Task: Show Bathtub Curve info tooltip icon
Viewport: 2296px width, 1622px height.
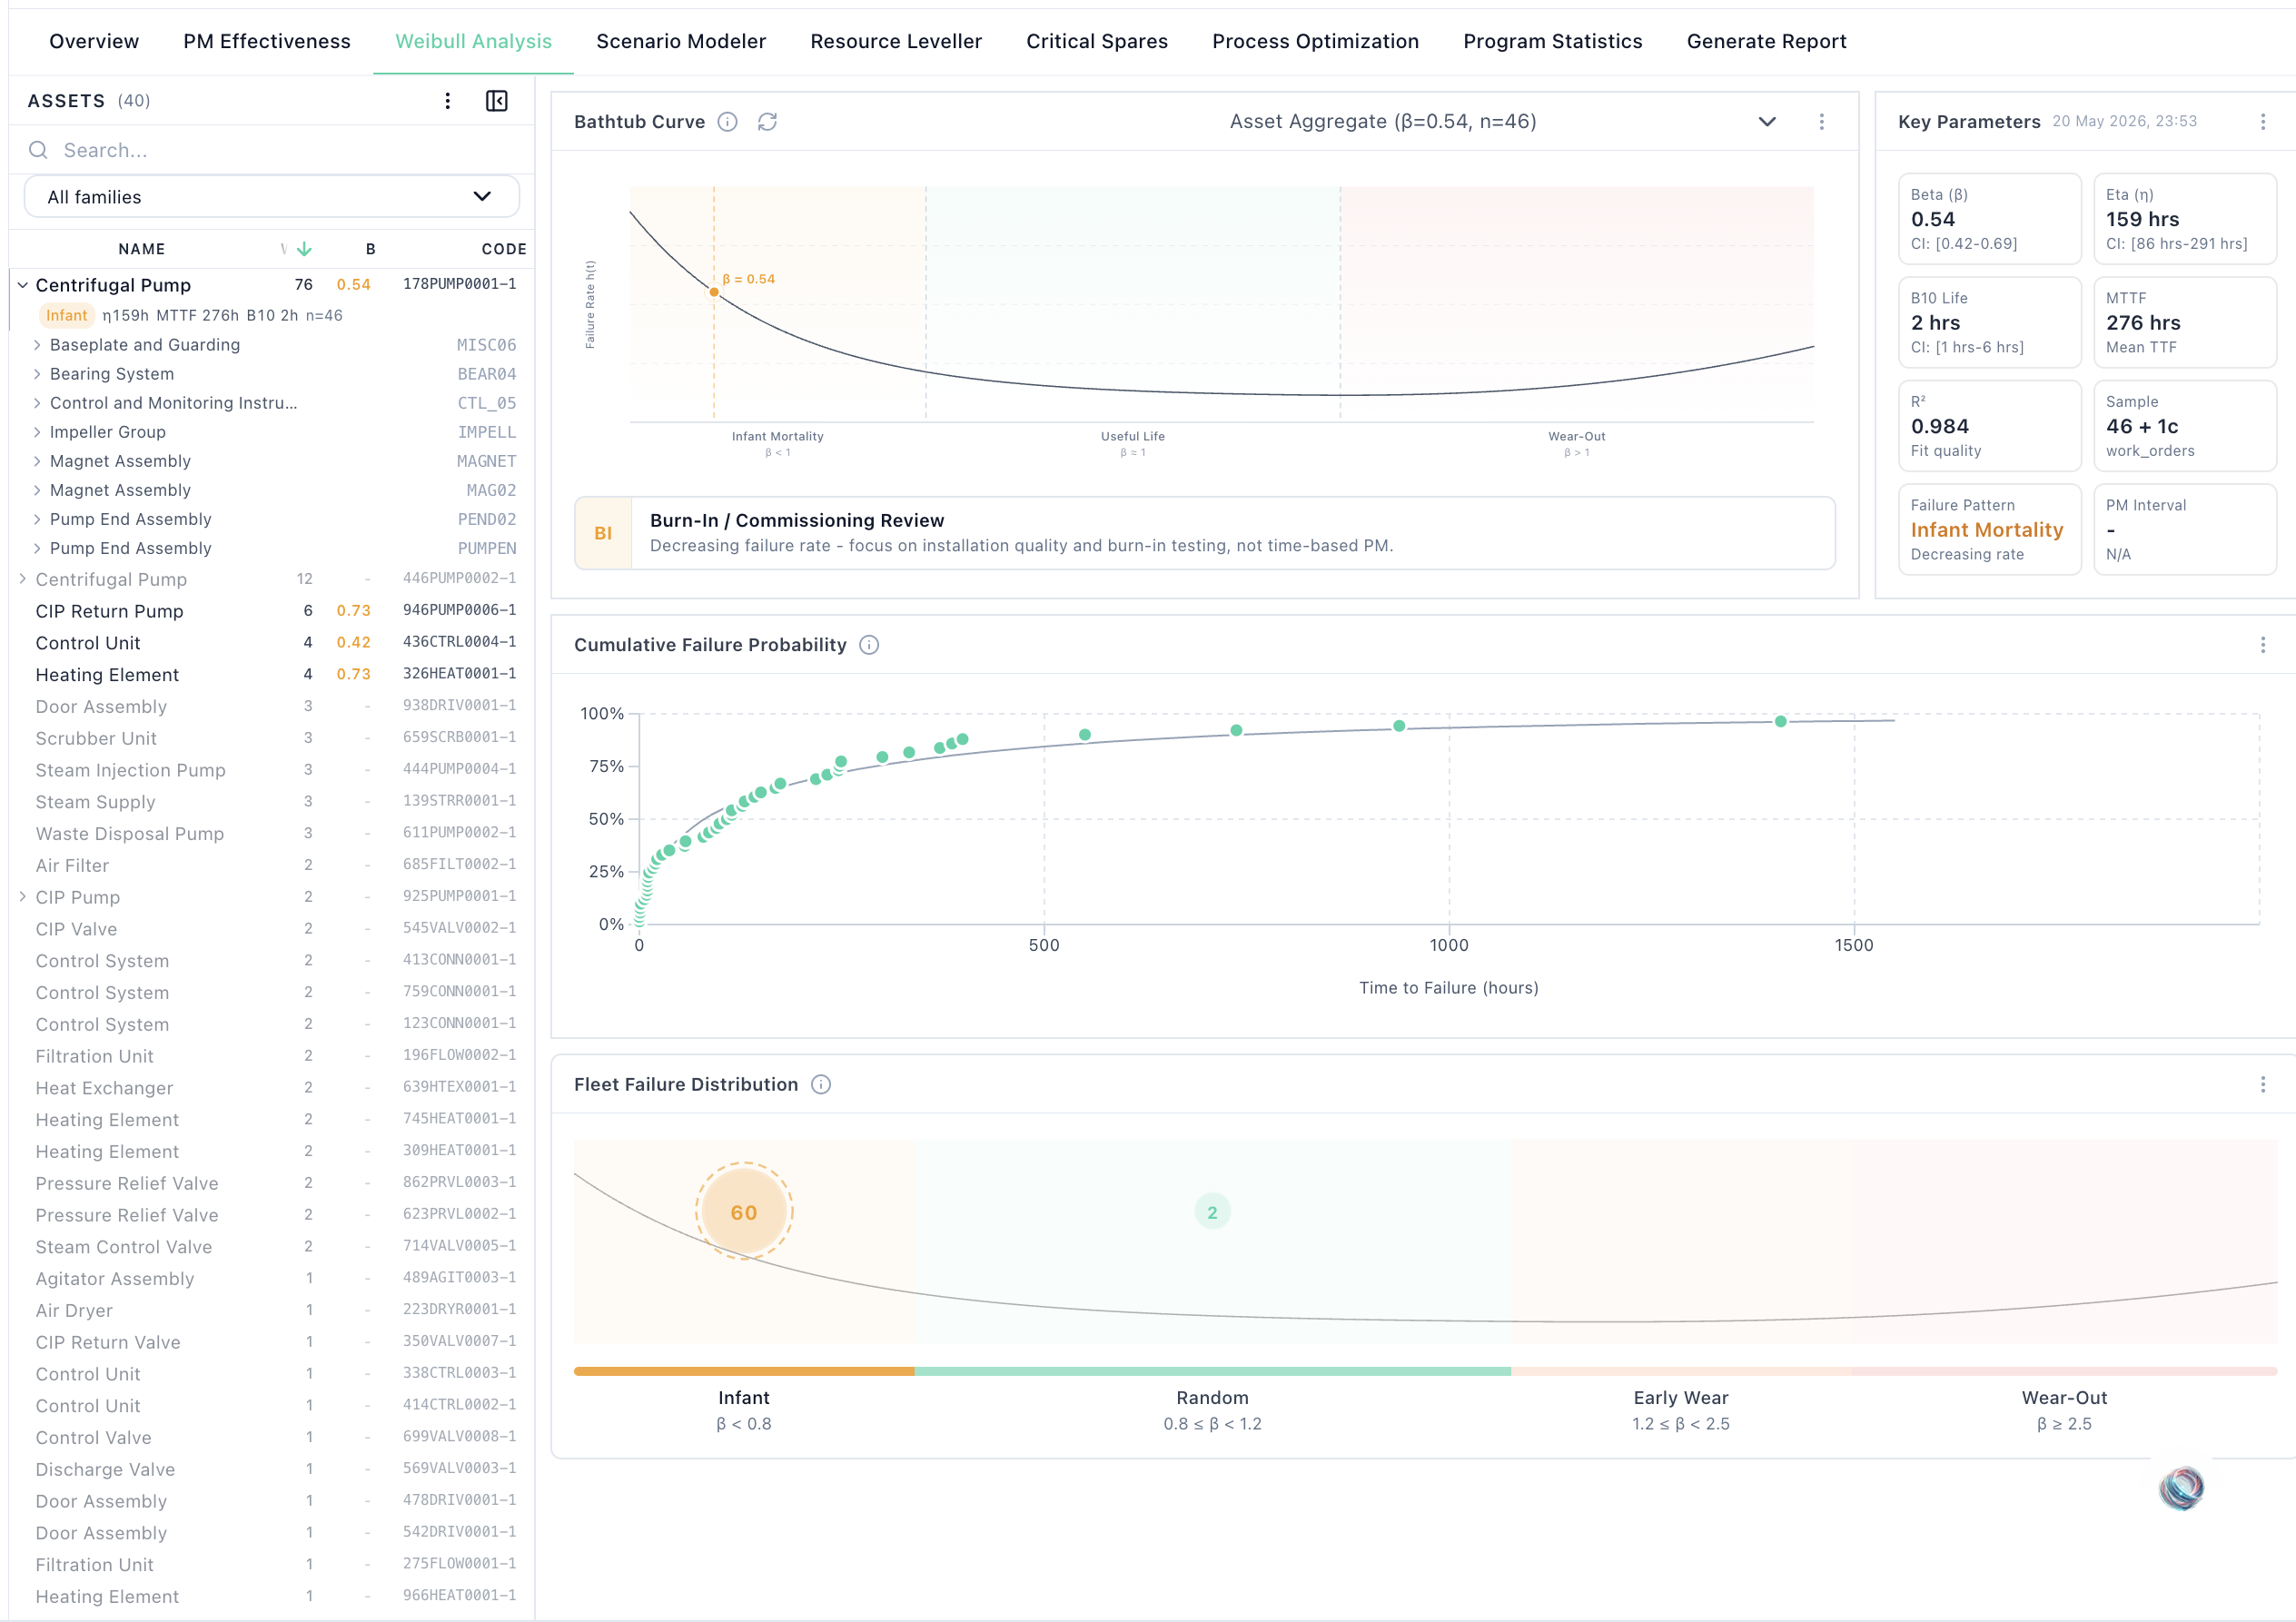Action: click(x=728, y=122)
